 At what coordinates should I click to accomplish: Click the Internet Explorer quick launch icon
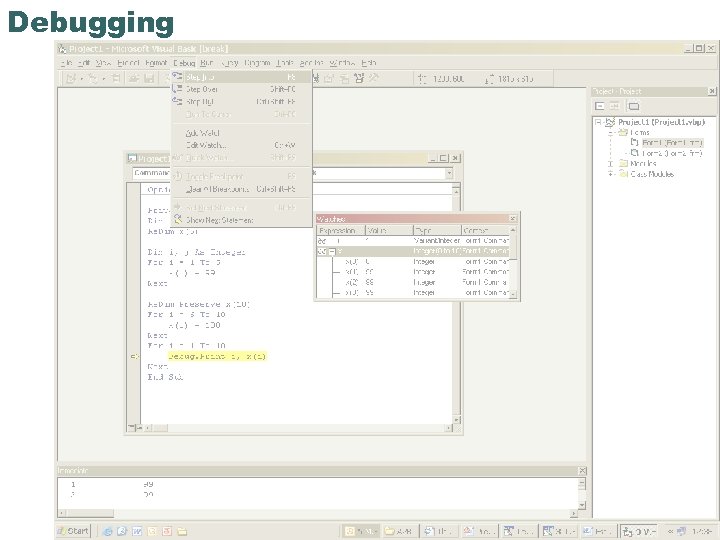point(108,531)
